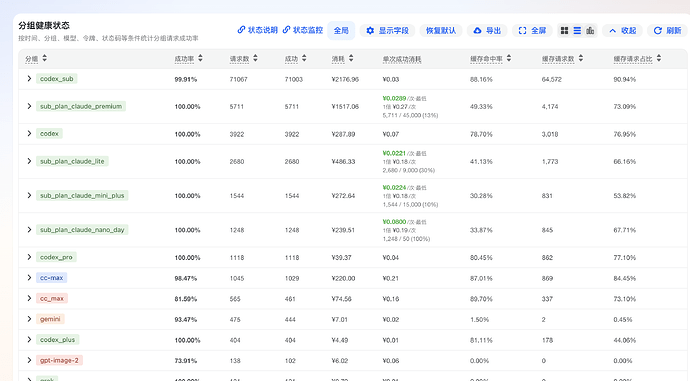Click the 90.94% cache request ratio

coord(625,80)
